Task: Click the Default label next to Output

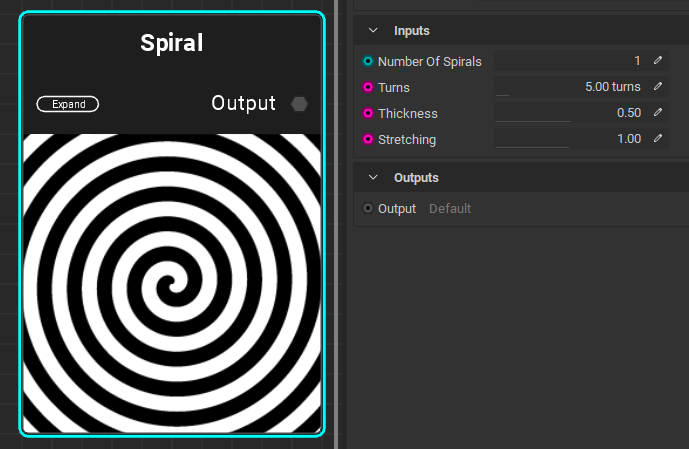Action: pyautogui.click(x=450, y=209)
